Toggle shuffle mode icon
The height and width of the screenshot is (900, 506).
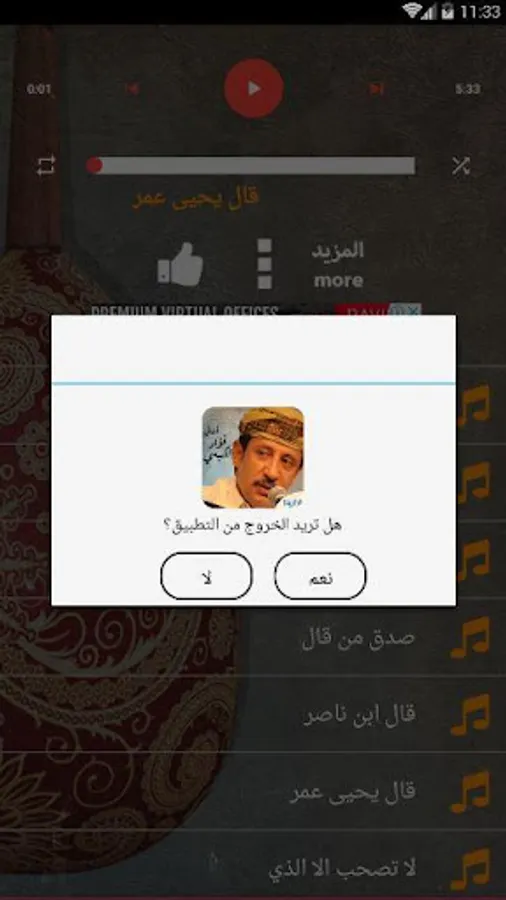tap(461, 165)
